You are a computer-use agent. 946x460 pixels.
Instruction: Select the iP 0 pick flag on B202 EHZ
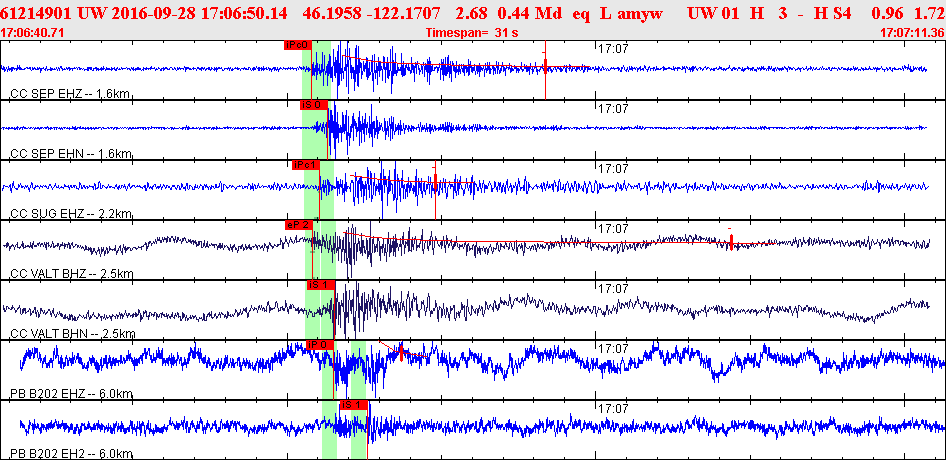click(x=320, y=345)
